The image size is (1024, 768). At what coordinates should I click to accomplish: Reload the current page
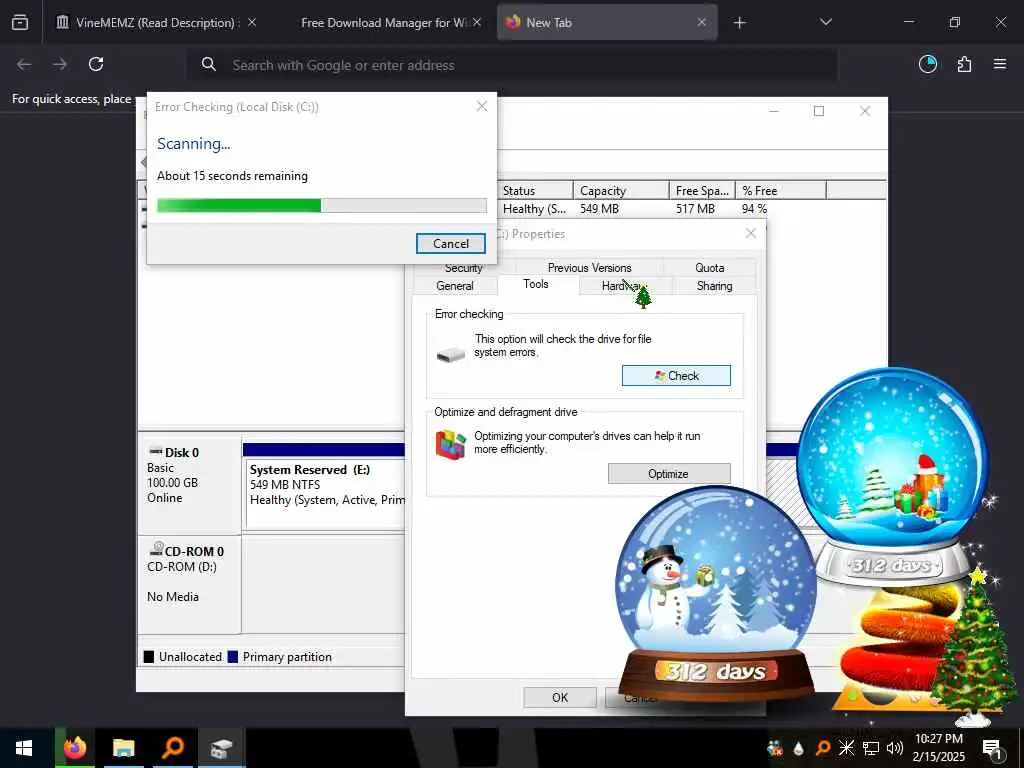[96, 64]
